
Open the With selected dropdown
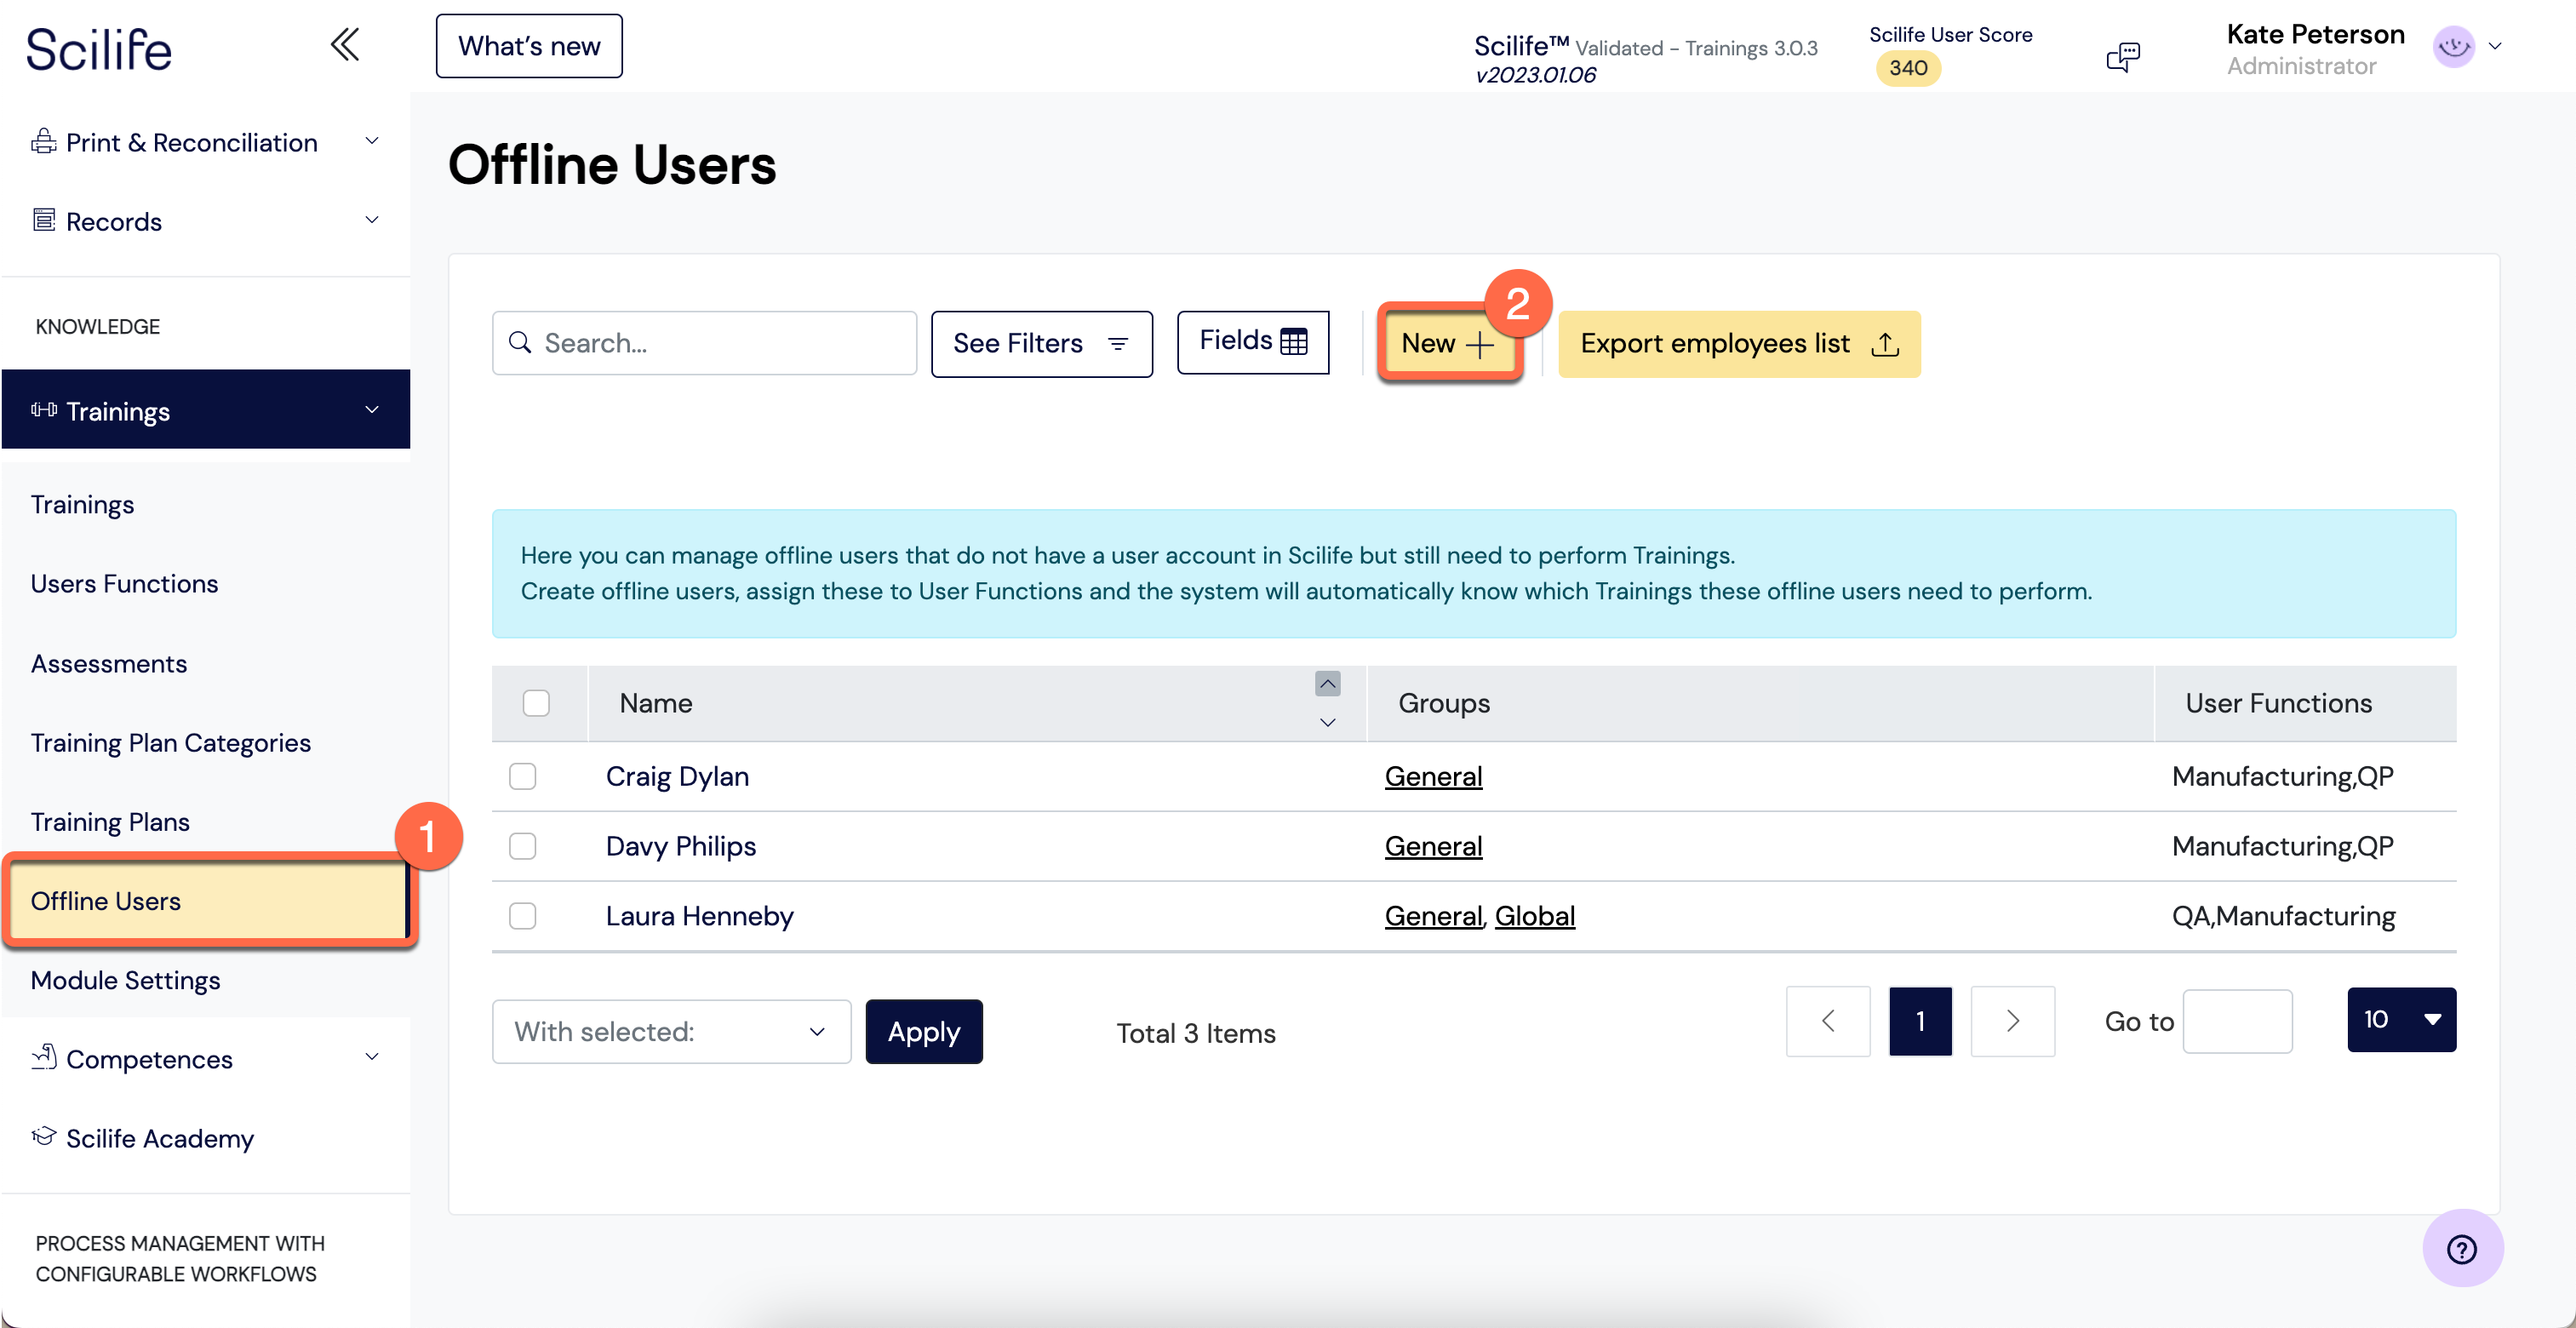(671, 1031)
